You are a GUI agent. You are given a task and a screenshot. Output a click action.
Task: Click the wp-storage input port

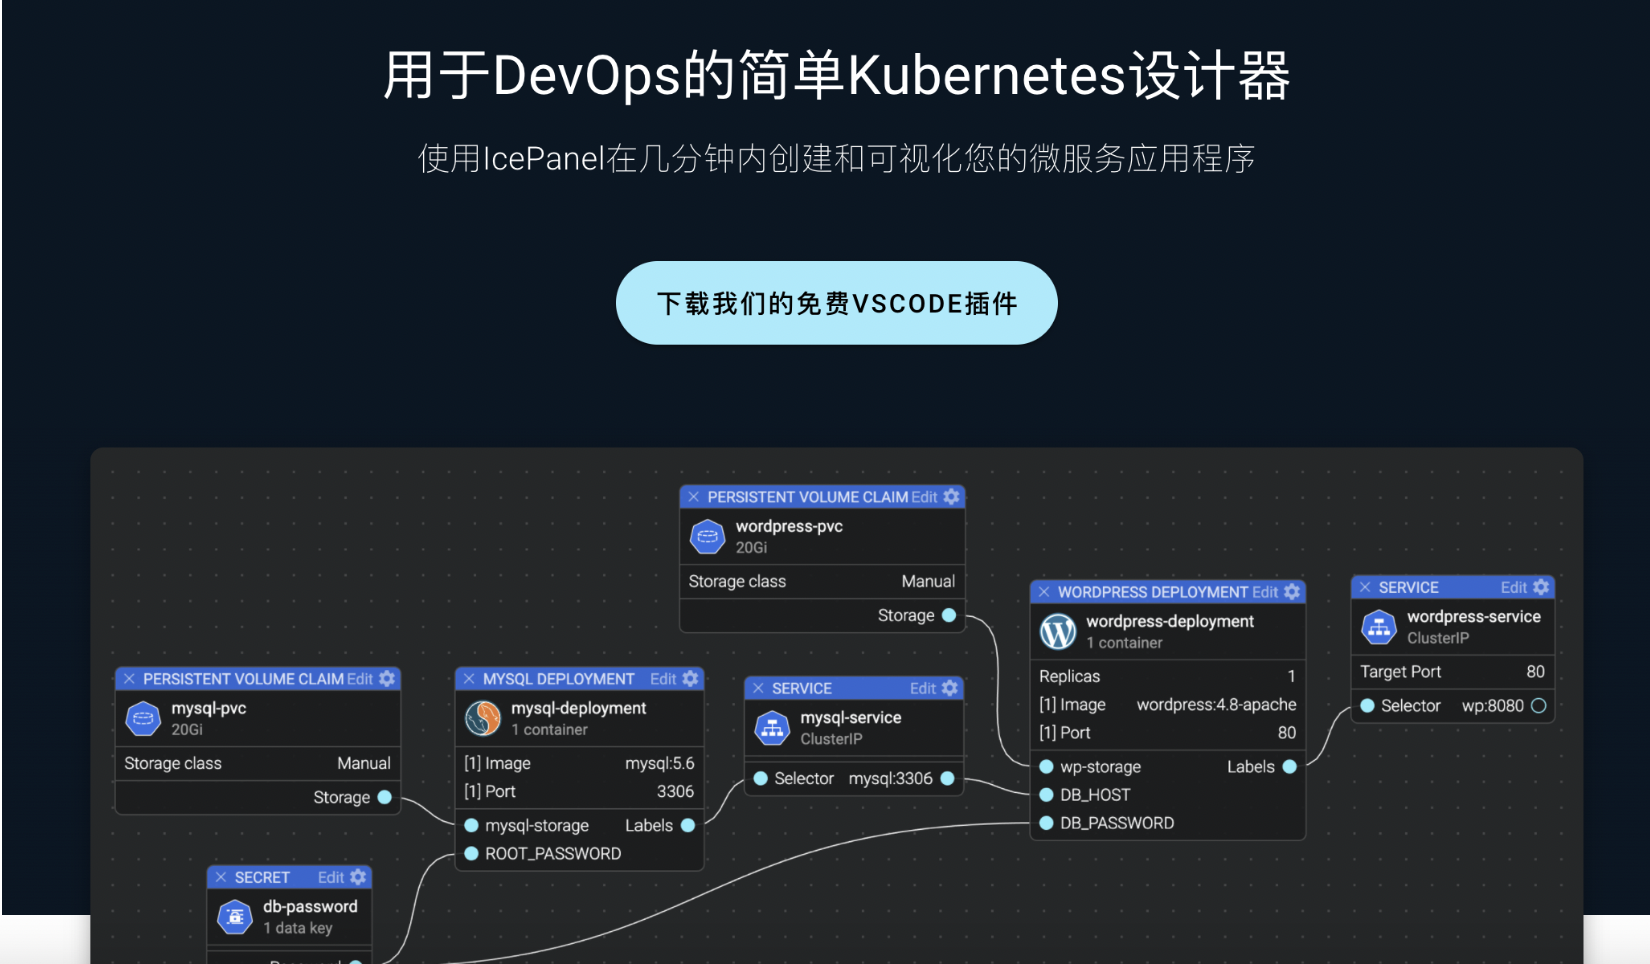tap(1047, 767)
